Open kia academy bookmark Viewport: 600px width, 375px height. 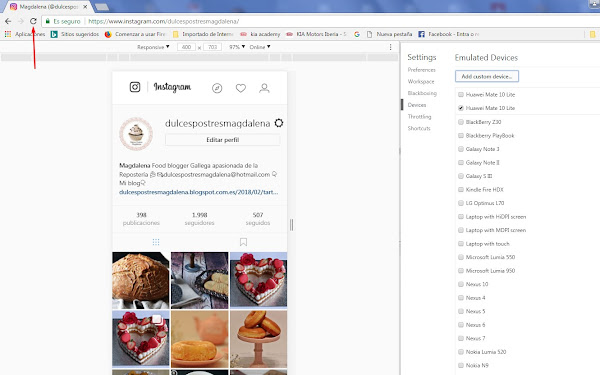(x=260, y=34)
